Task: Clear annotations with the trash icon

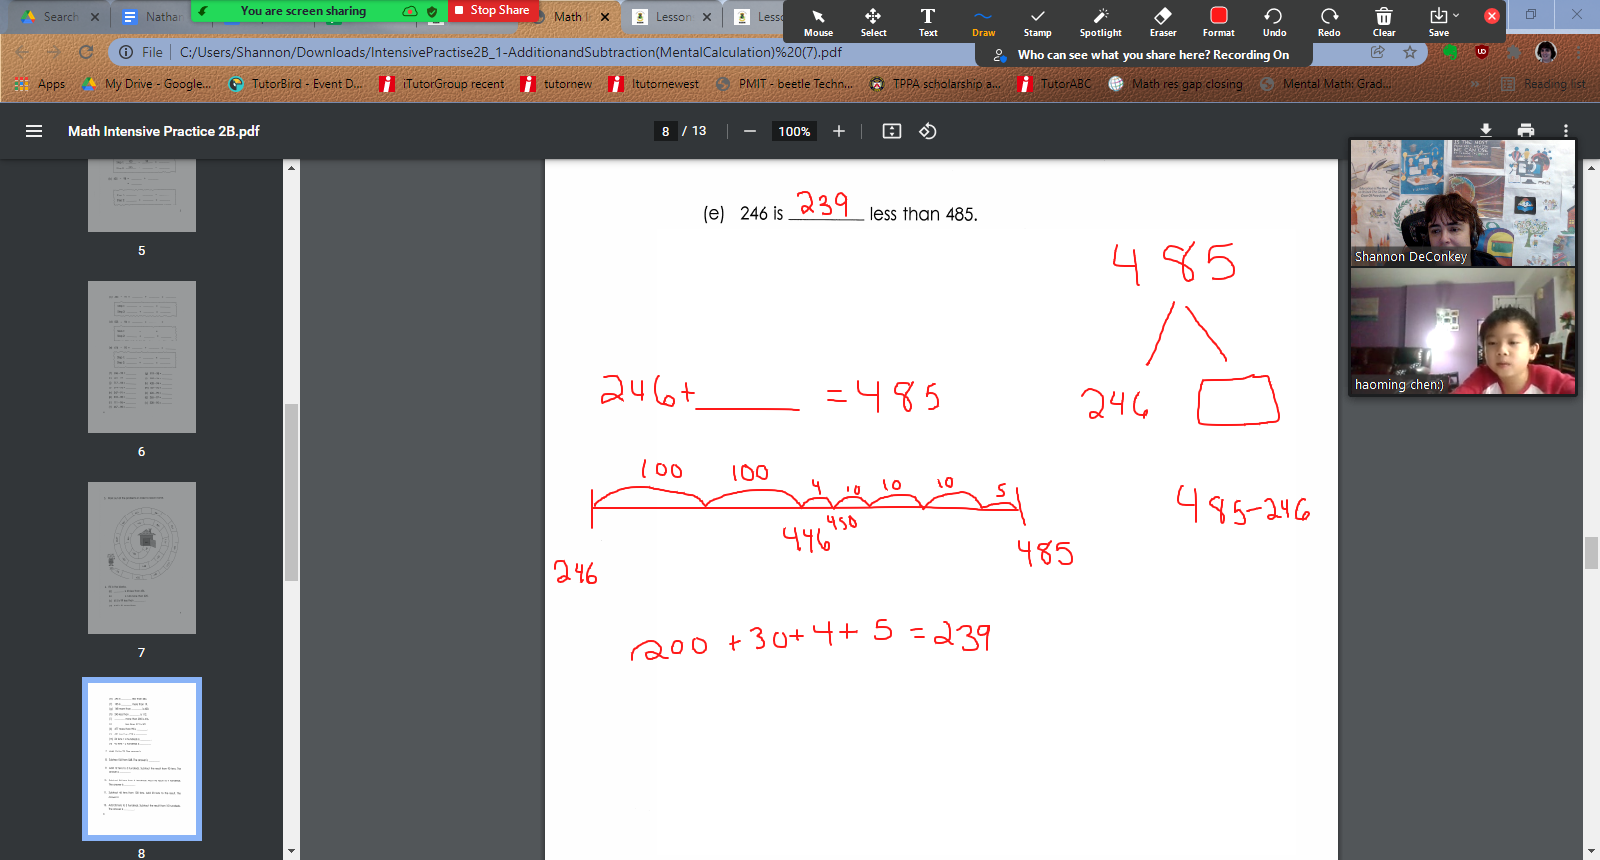Action: [1384, 22]
